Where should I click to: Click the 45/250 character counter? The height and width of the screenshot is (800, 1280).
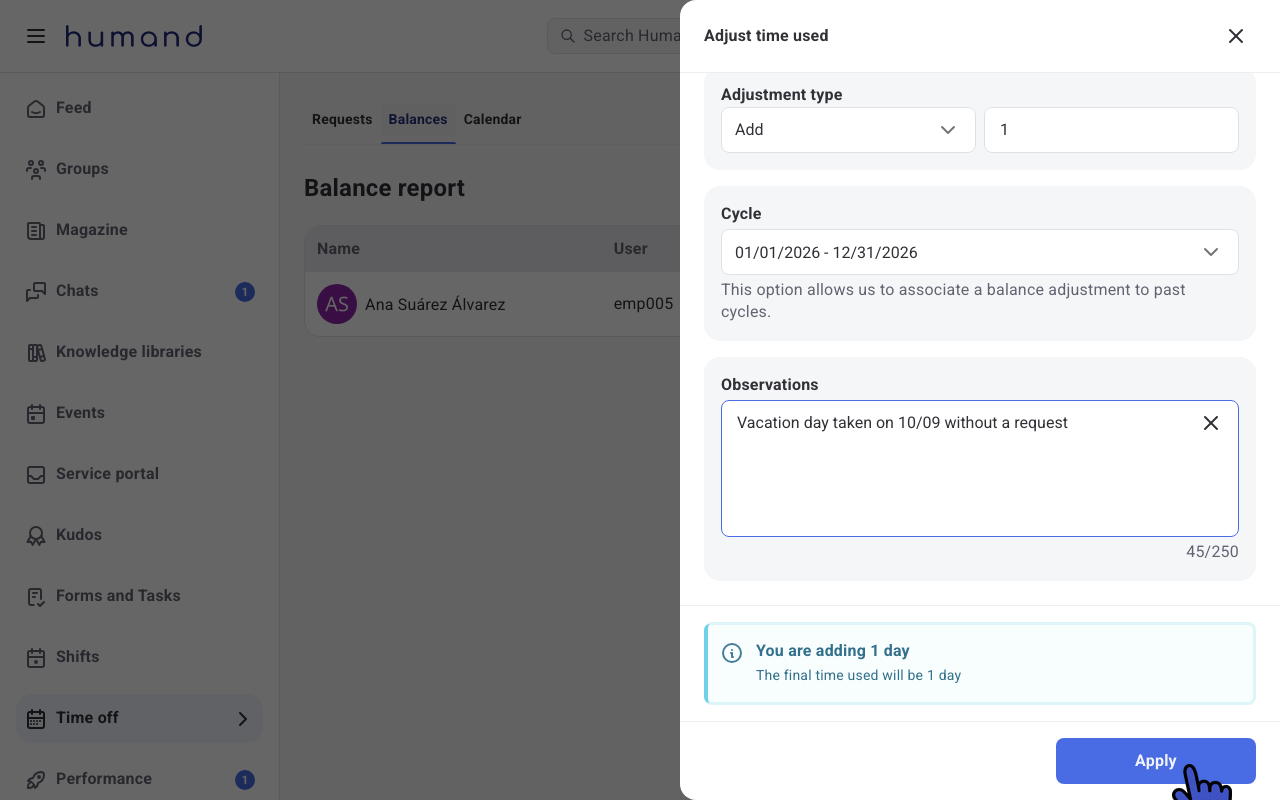tap(1212, 552)
